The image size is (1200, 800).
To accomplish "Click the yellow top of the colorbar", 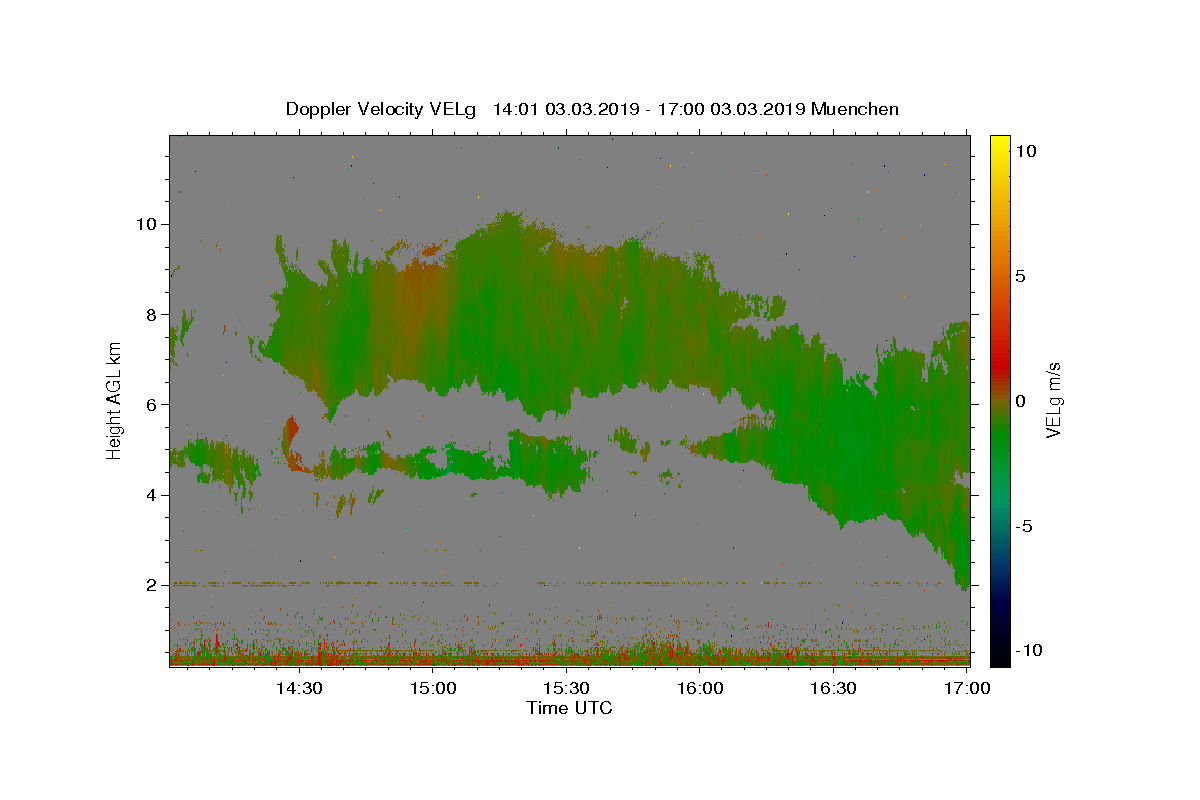I will tap(999, 143).
